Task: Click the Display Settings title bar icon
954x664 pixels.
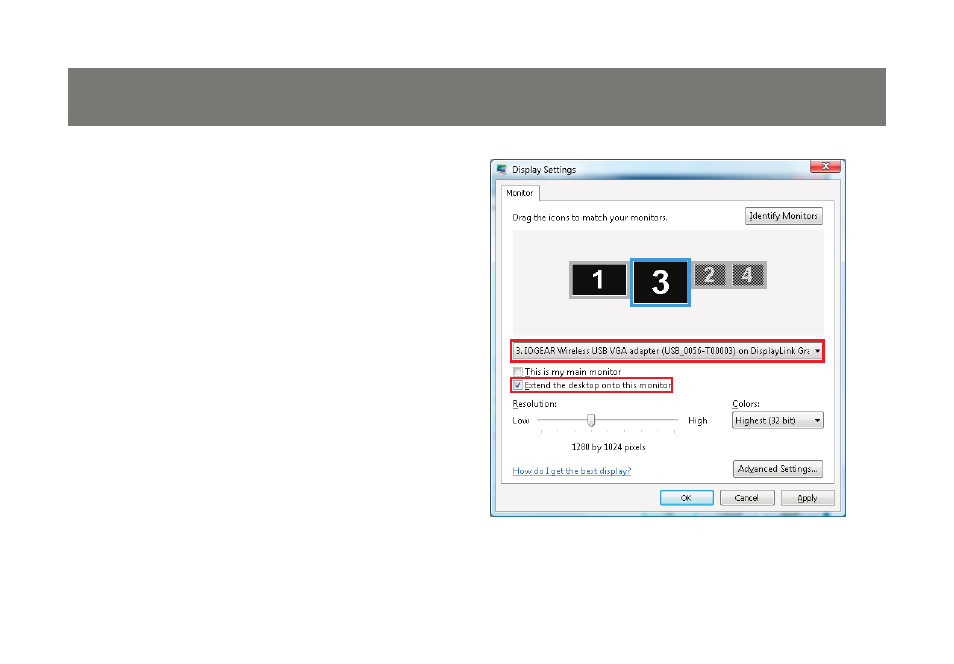Action: tap(501, 169)
